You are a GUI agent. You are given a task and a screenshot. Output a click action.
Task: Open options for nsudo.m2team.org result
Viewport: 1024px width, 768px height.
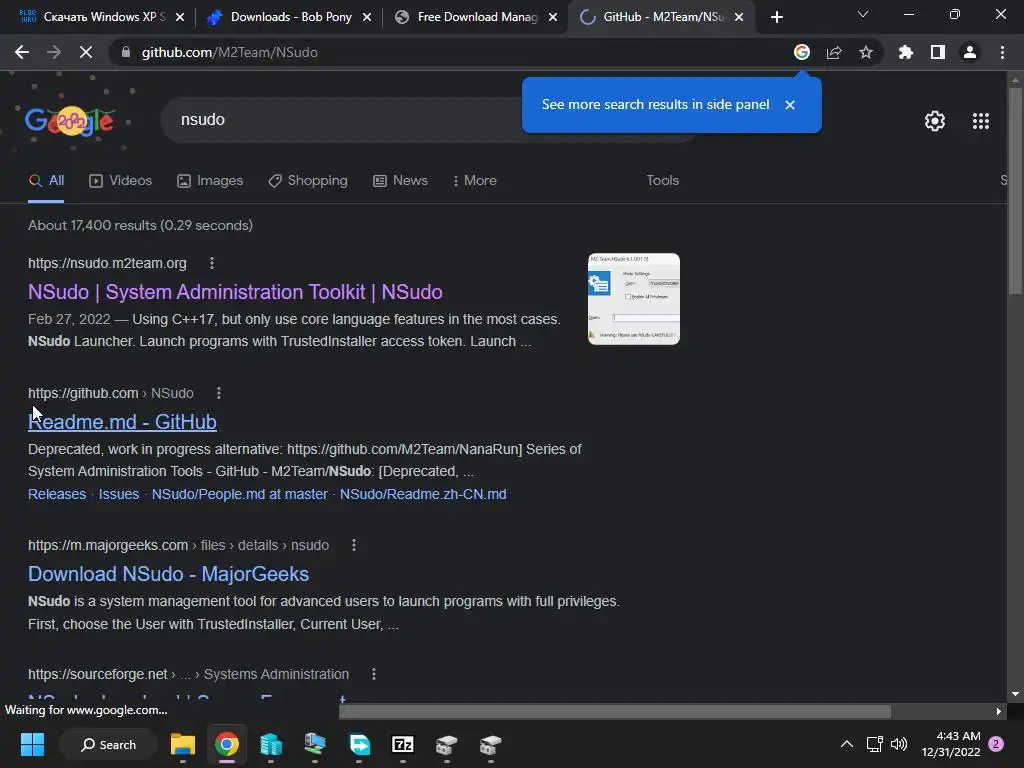point(212,263)
